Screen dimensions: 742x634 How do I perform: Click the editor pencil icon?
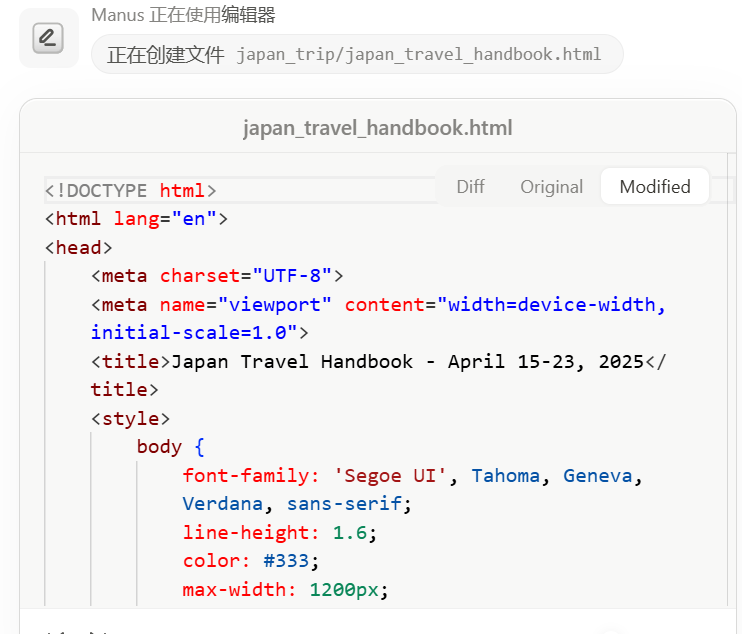click(x=48, y=39)
